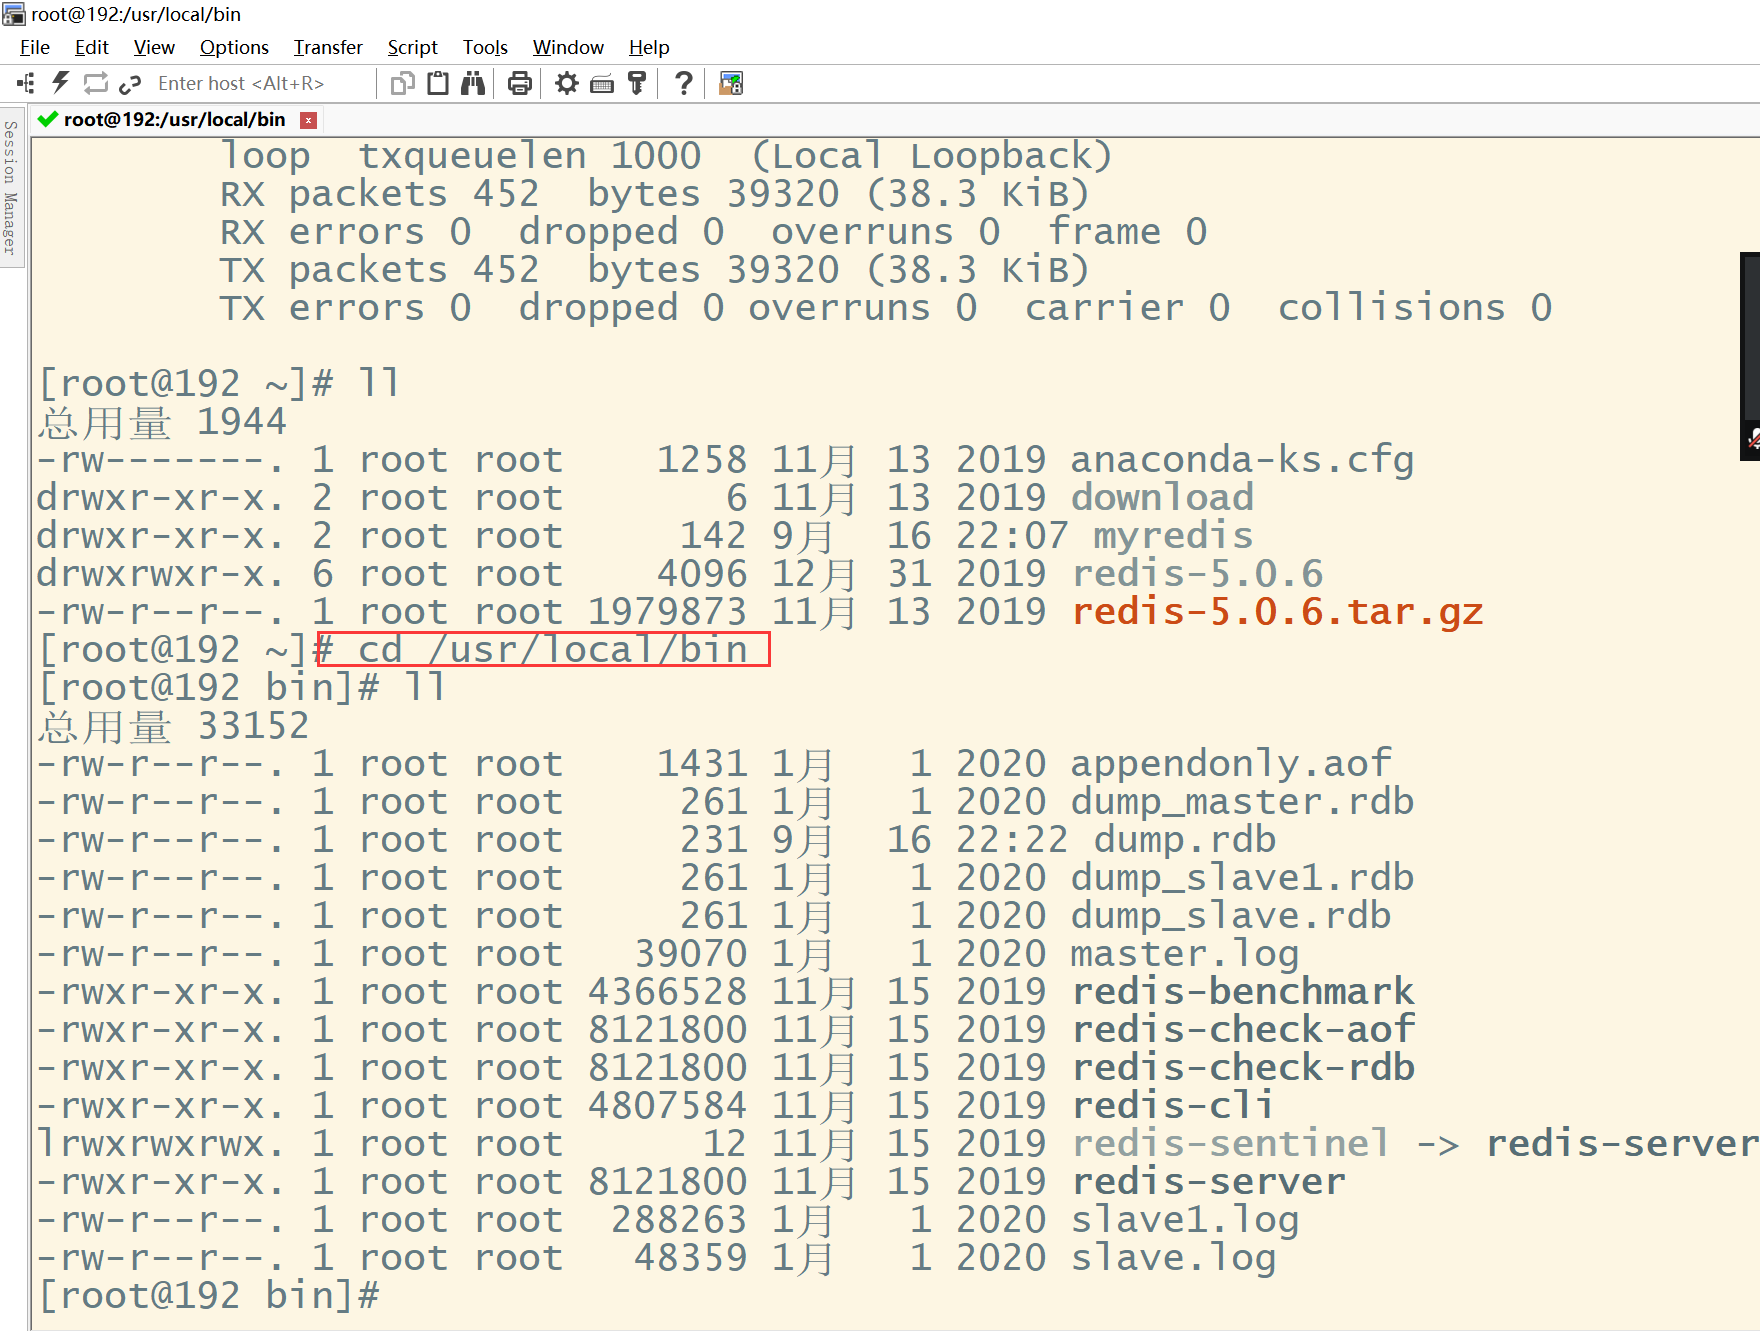
Task: Open the Help menu
Action: click(x=649, y=47)
